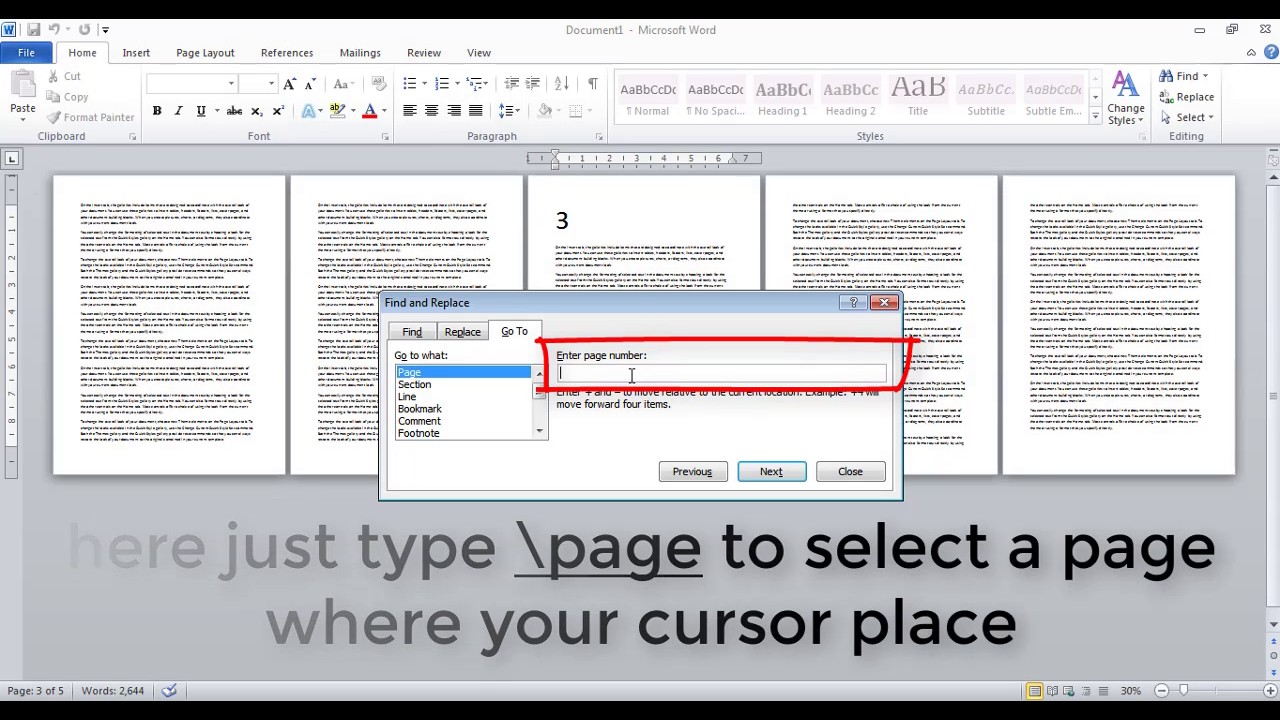Screen dimensions: 1280x720
Task: Switch to Print Layout view
Action: point(1035,691)
